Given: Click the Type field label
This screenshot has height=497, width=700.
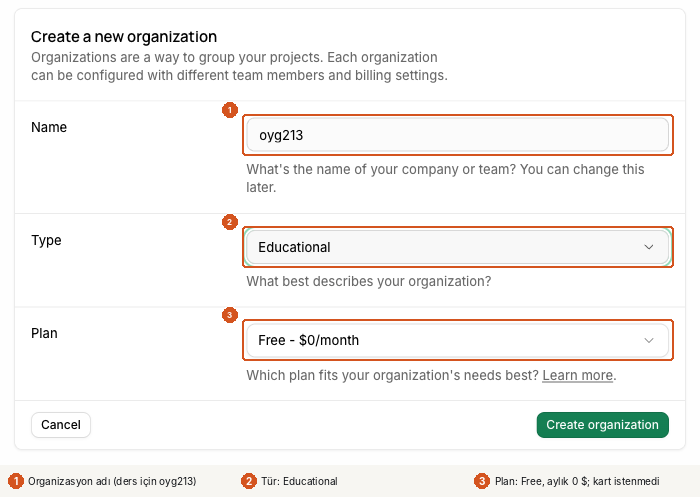Looking at the screenshot, I should 46,240.
